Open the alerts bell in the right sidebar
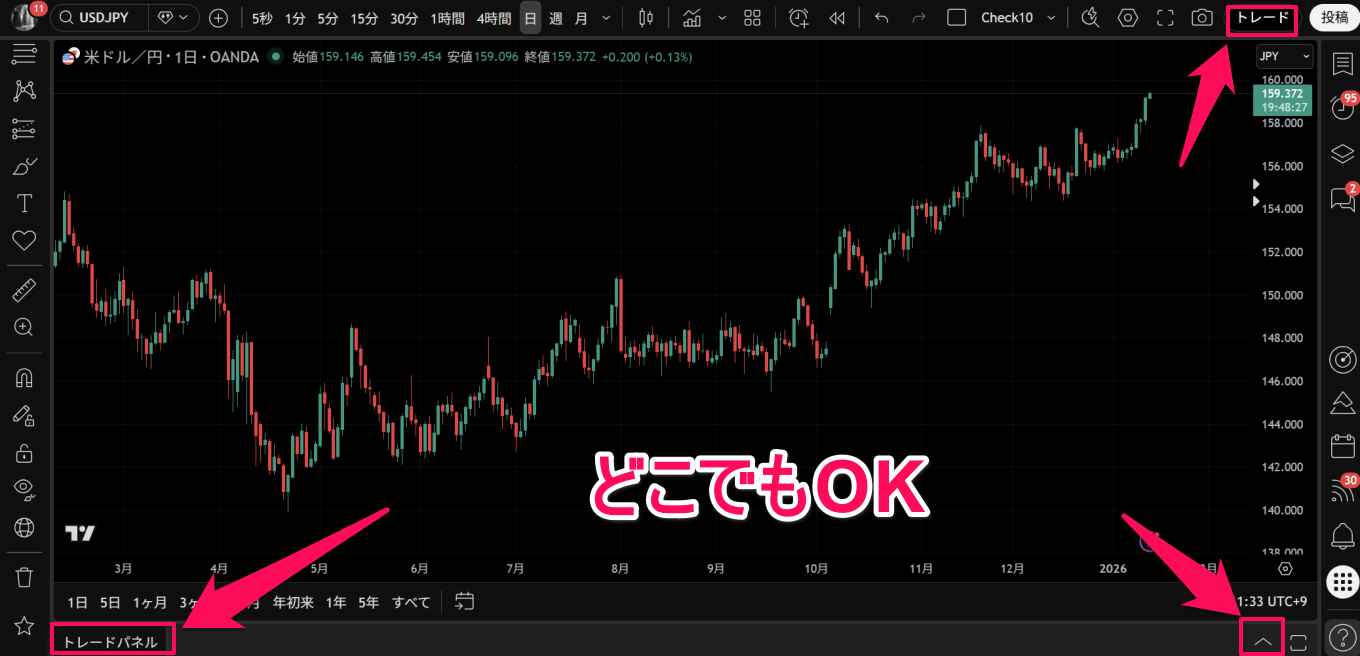This screenshot has width=1360, height=656. 1342,536
